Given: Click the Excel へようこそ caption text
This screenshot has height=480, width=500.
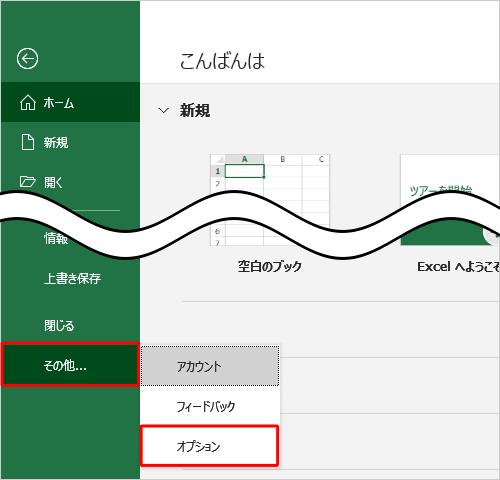Looking at the screenshot, I should (458, 267).
